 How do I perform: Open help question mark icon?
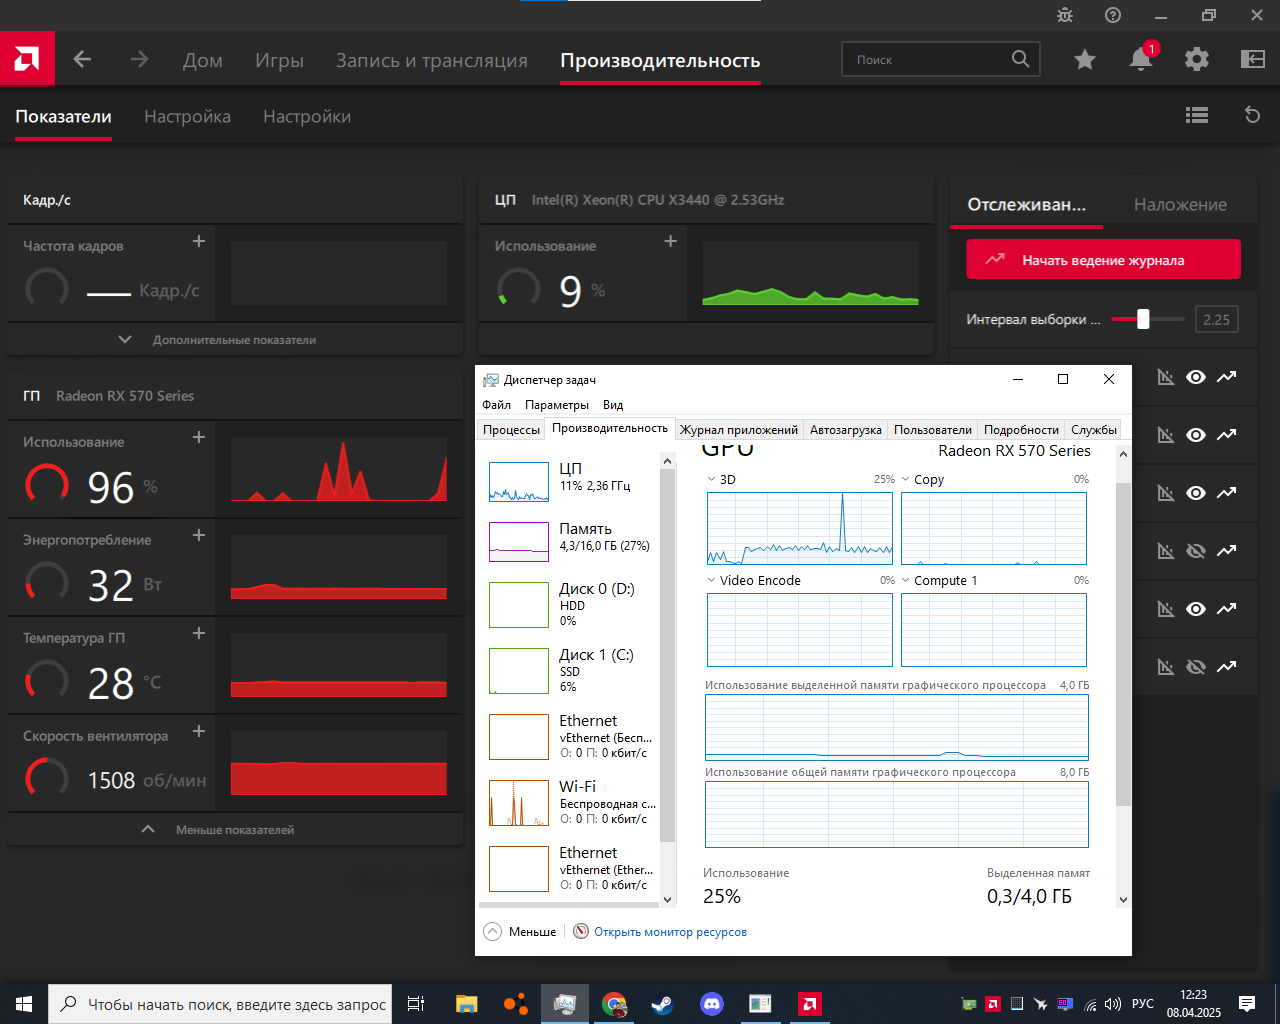1113,15
